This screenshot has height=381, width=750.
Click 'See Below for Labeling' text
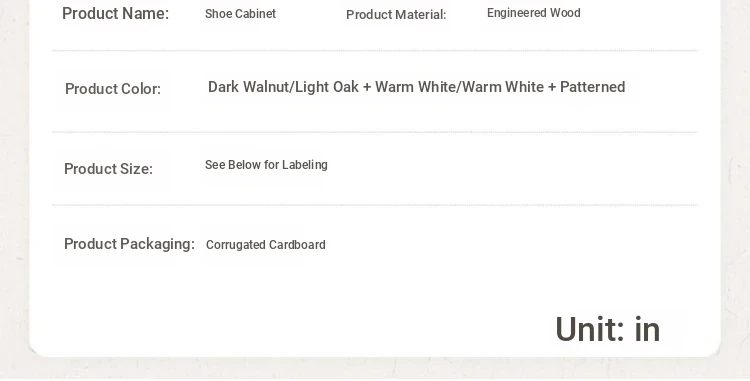coord(266,165)
